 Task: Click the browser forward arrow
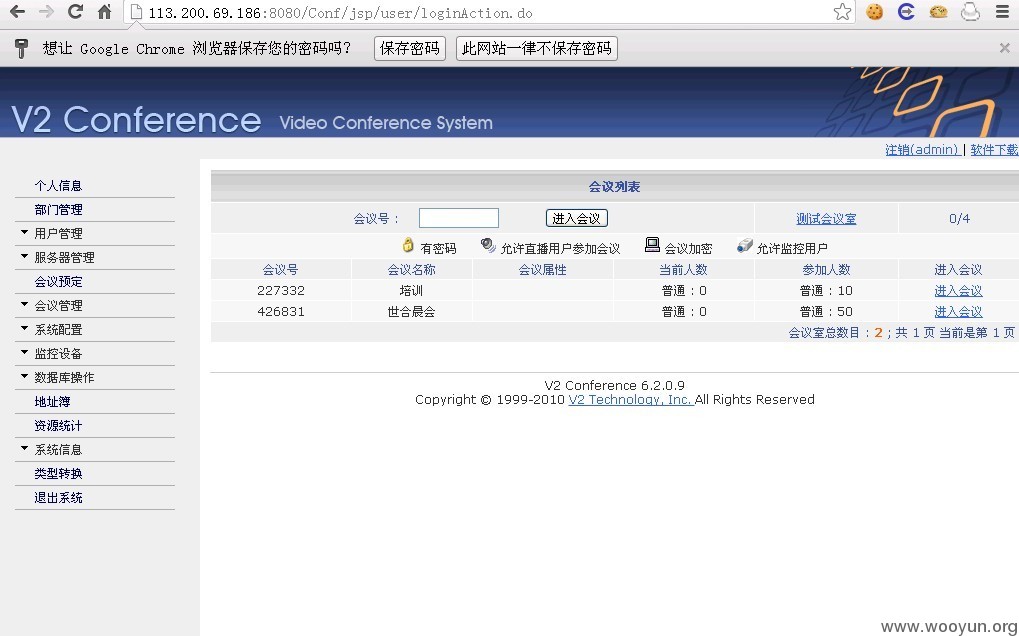(x=46, y=11)
